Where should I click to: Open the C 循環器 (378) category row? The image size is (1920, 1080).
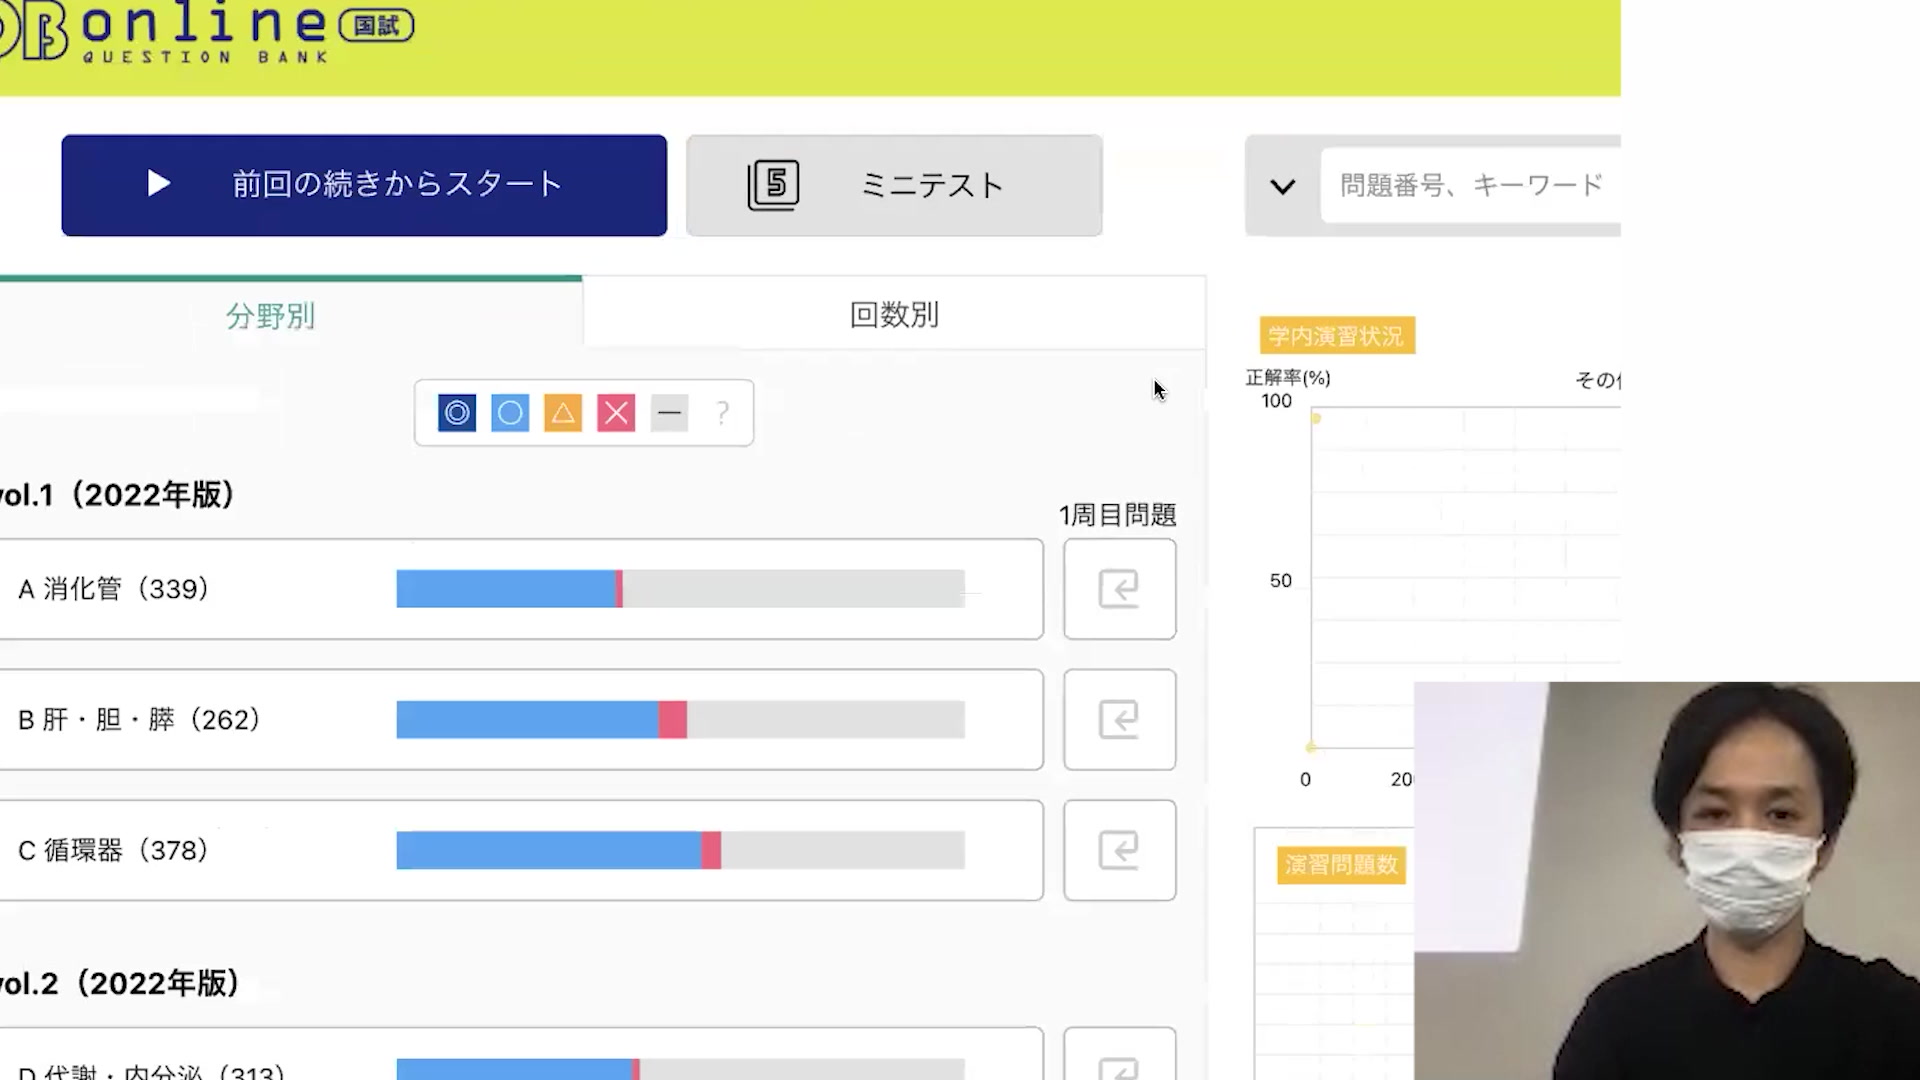pos(113,851)
